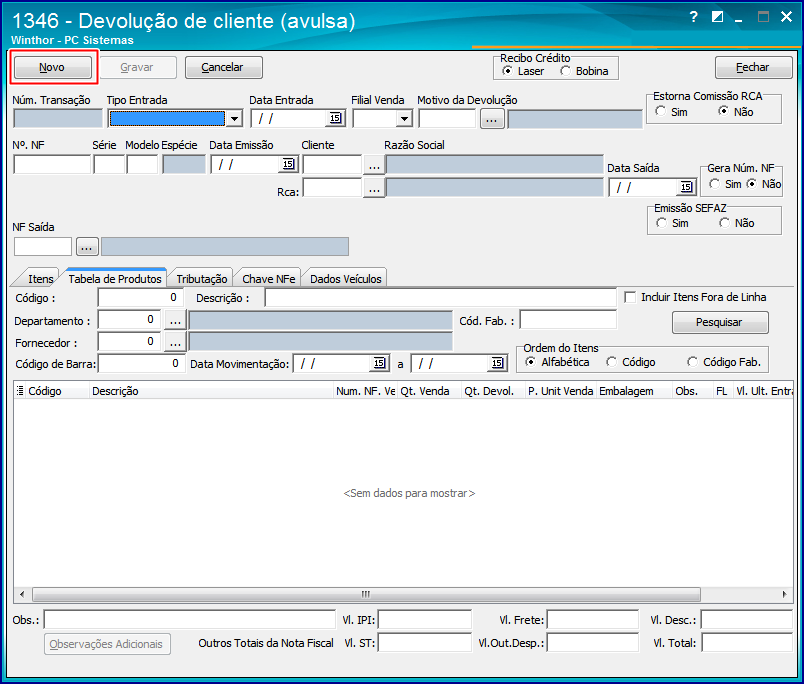Click the Novo button
Screen dimensions: 804x684
(x=52, y=67)
